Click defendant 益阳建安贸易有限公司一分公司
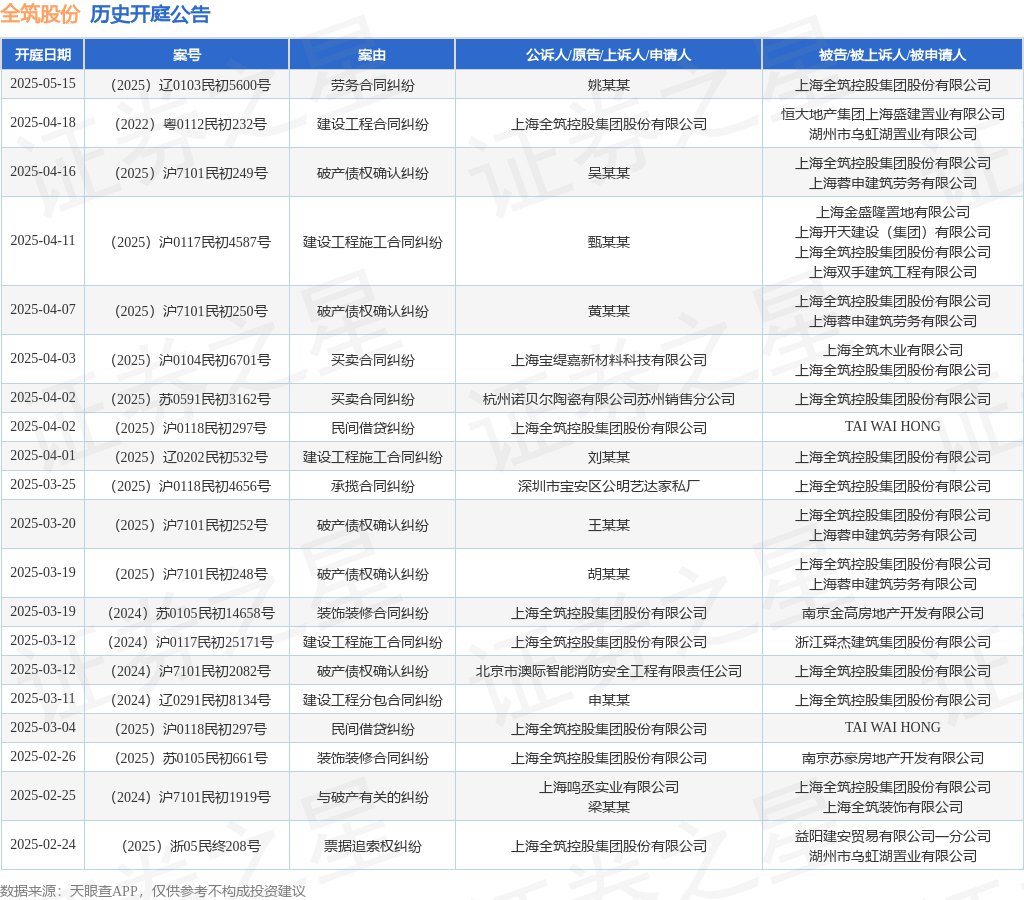This screenshot has width=1024, height=900. (893, 837)
